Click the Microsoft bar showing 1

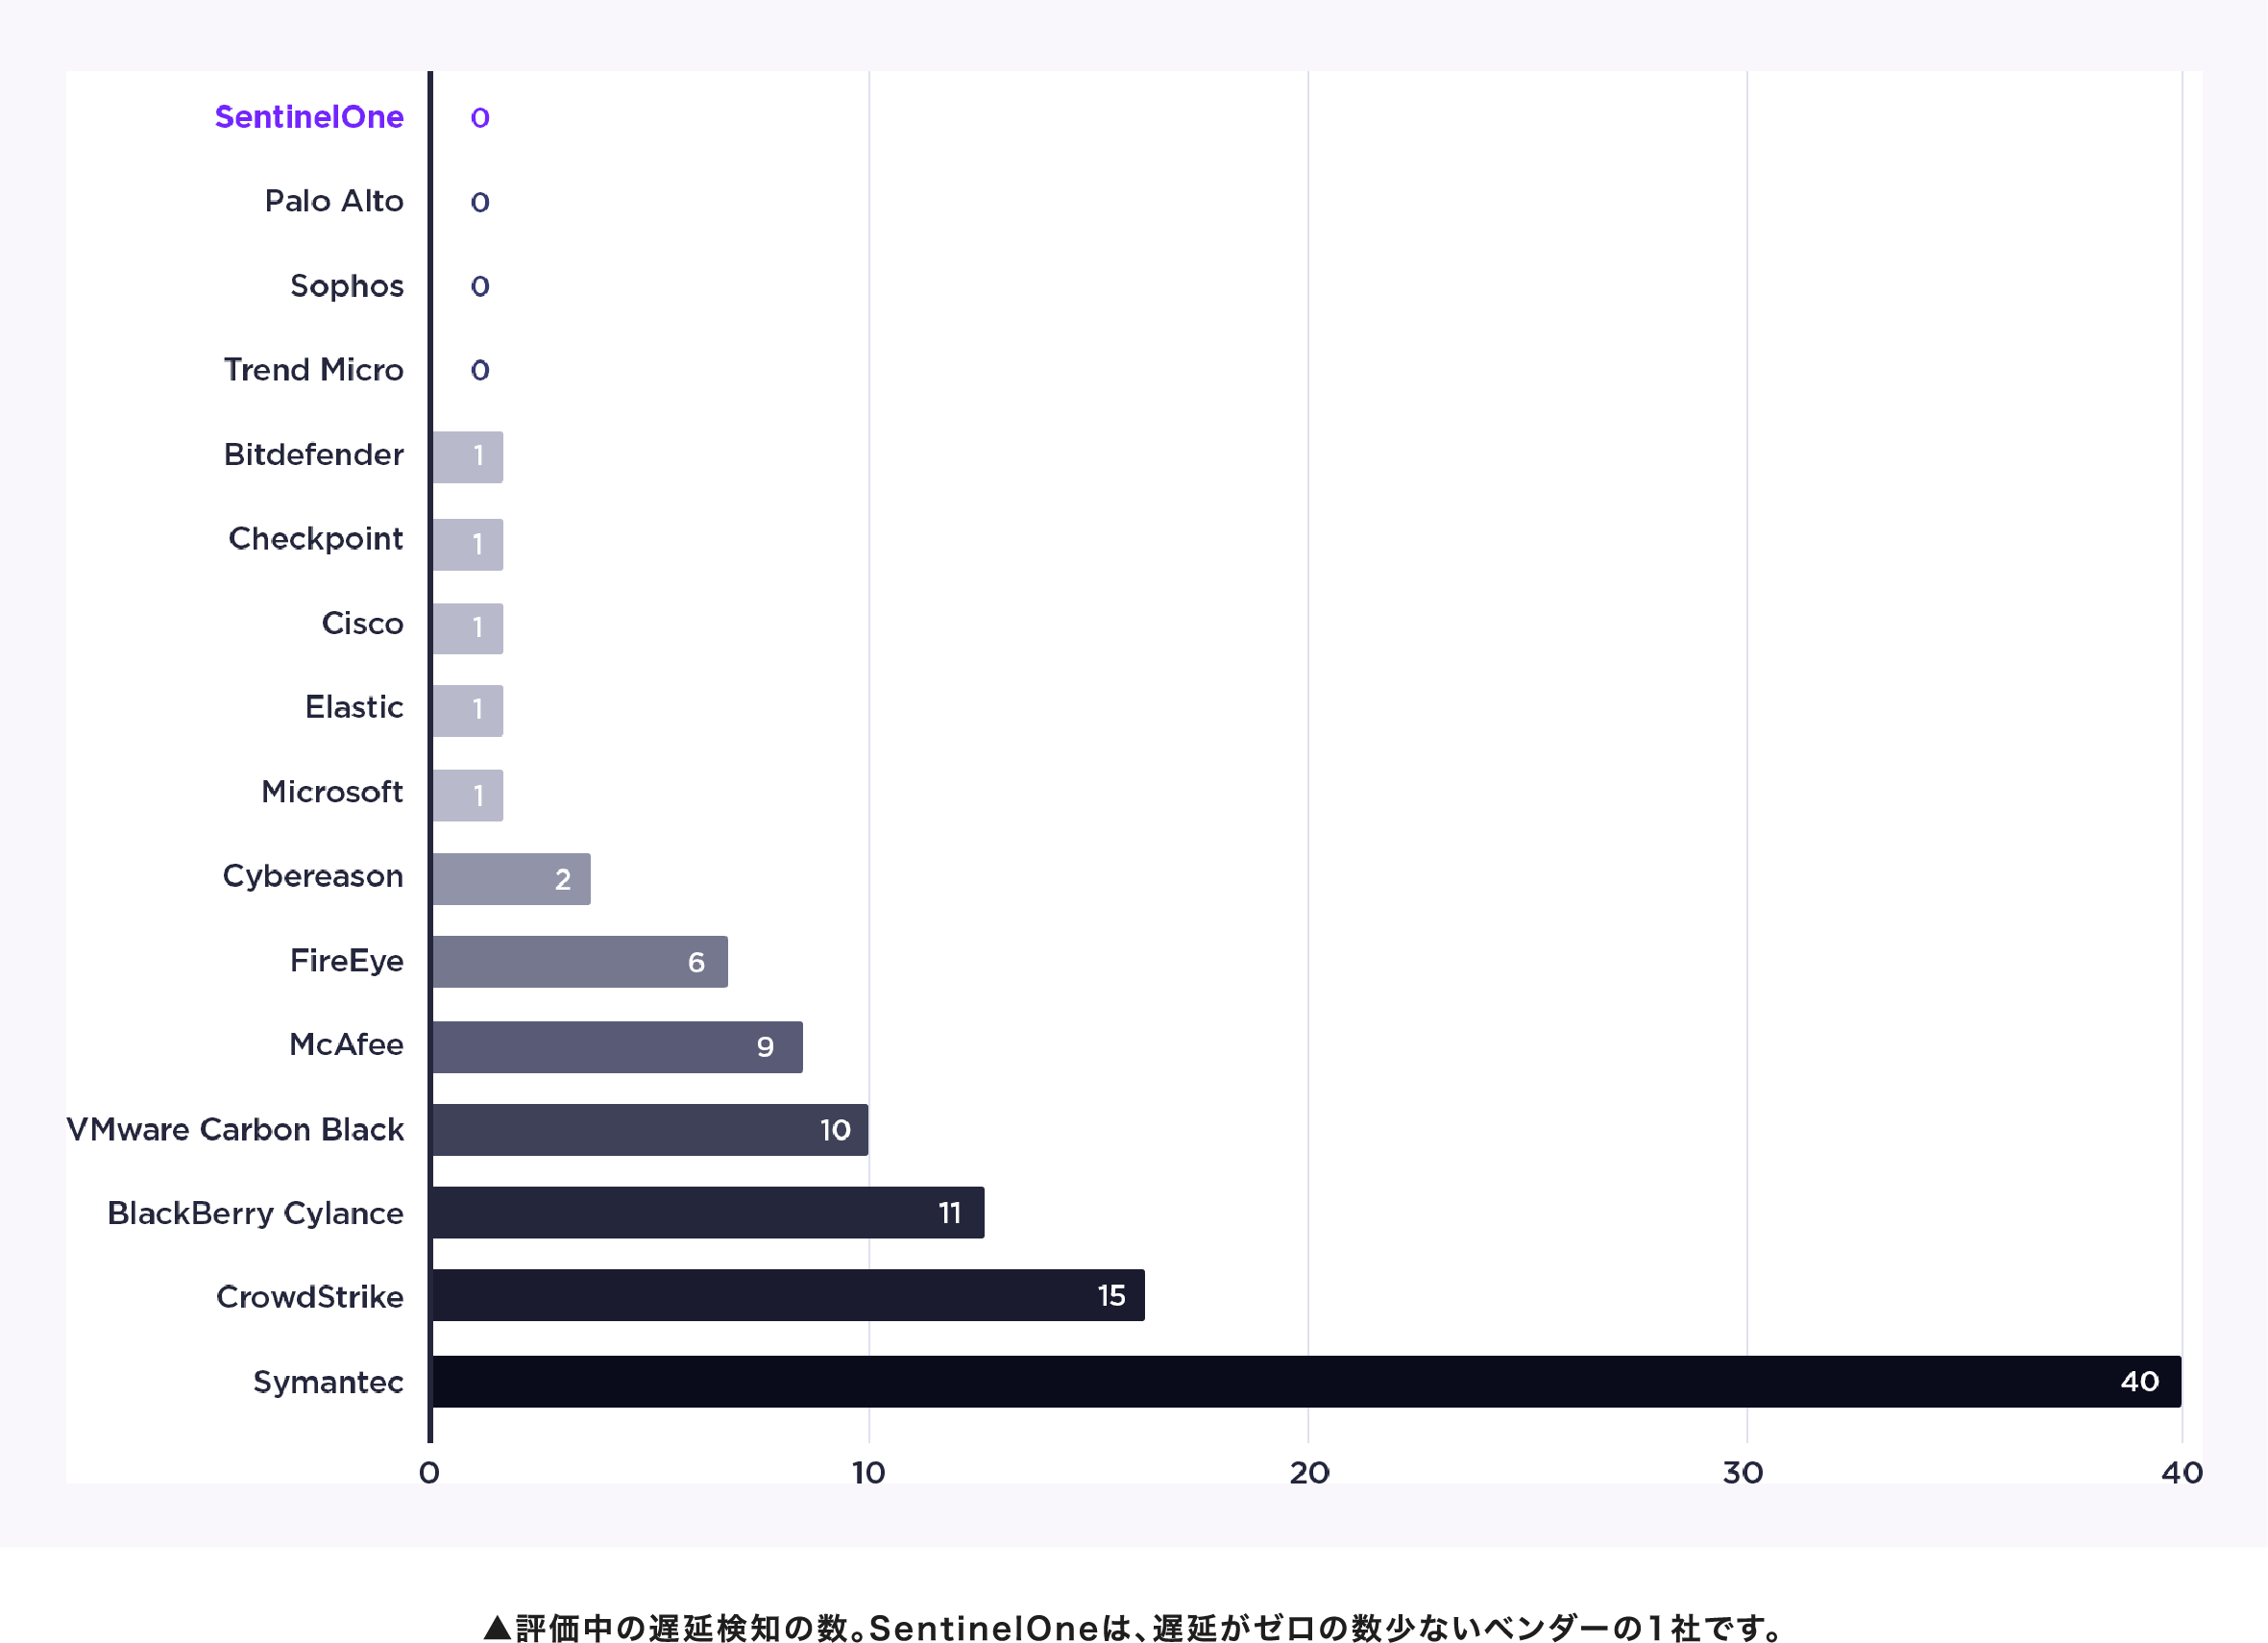[x=468, y=796]
